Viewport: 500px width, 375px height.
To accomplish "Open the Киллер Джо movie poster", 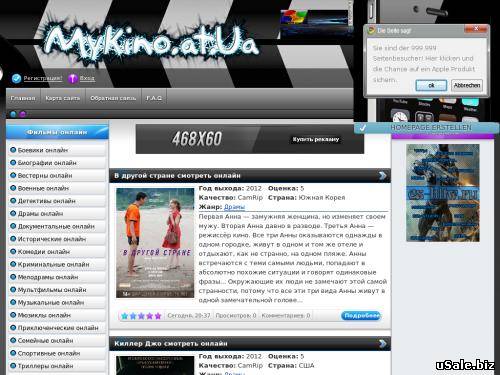I will tap(155, 365).
